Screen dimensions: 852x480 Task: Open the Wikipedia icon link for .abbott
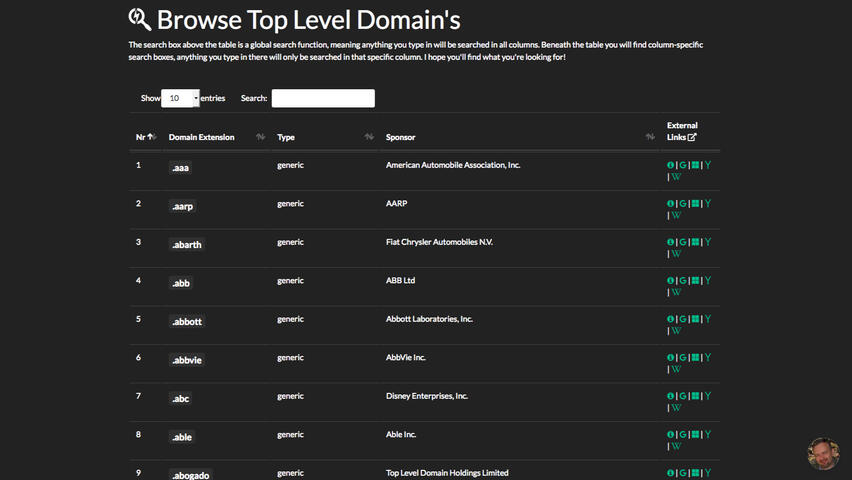[677, 331]
